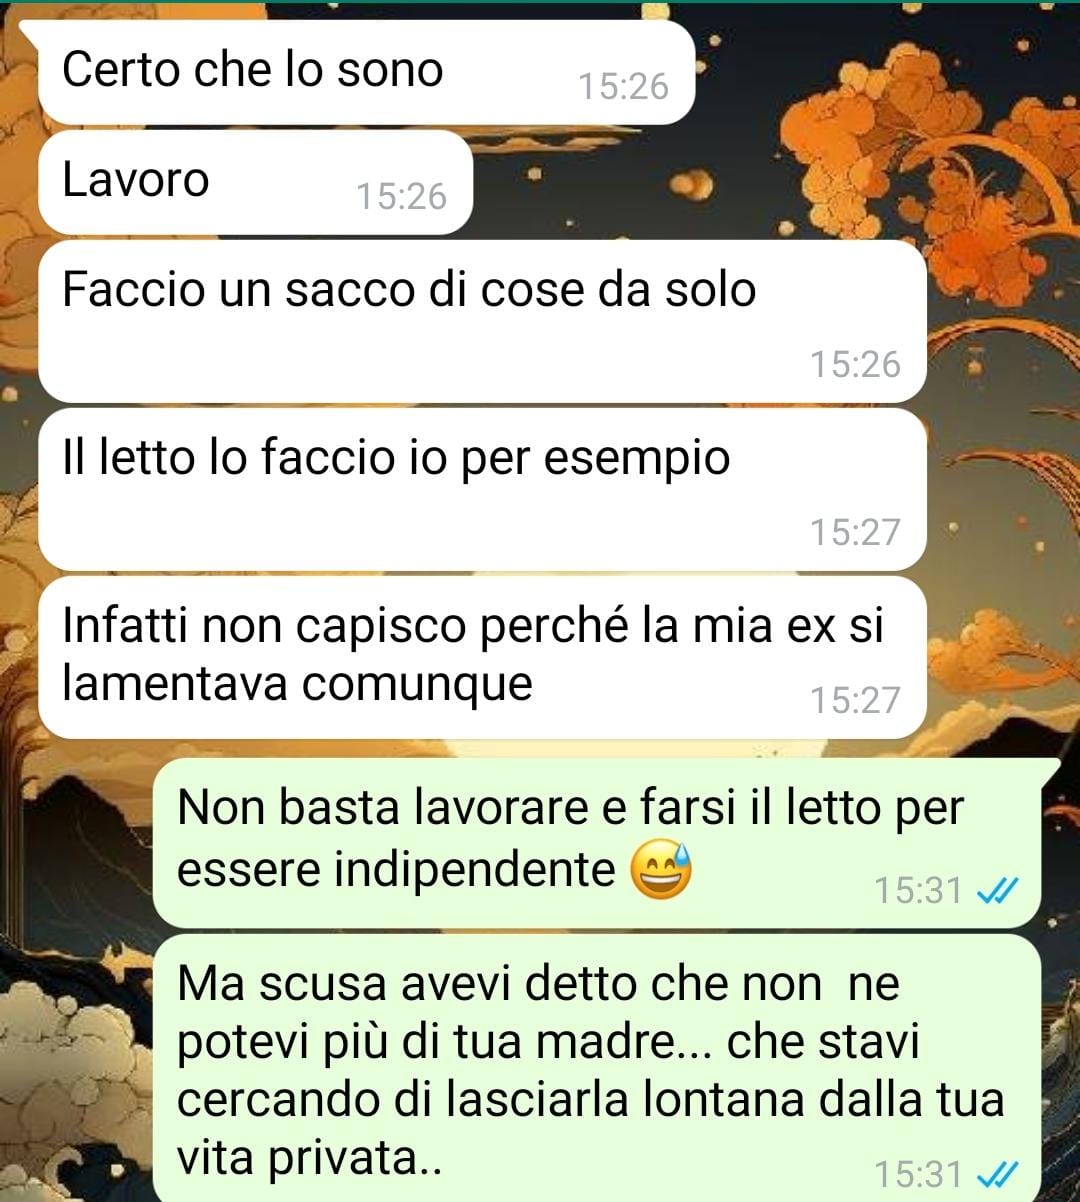Tap the 15:27 timestamp under 'Il letto lo faccio'
Viewport: 1080px width, 1202px height.
(855, 532)
